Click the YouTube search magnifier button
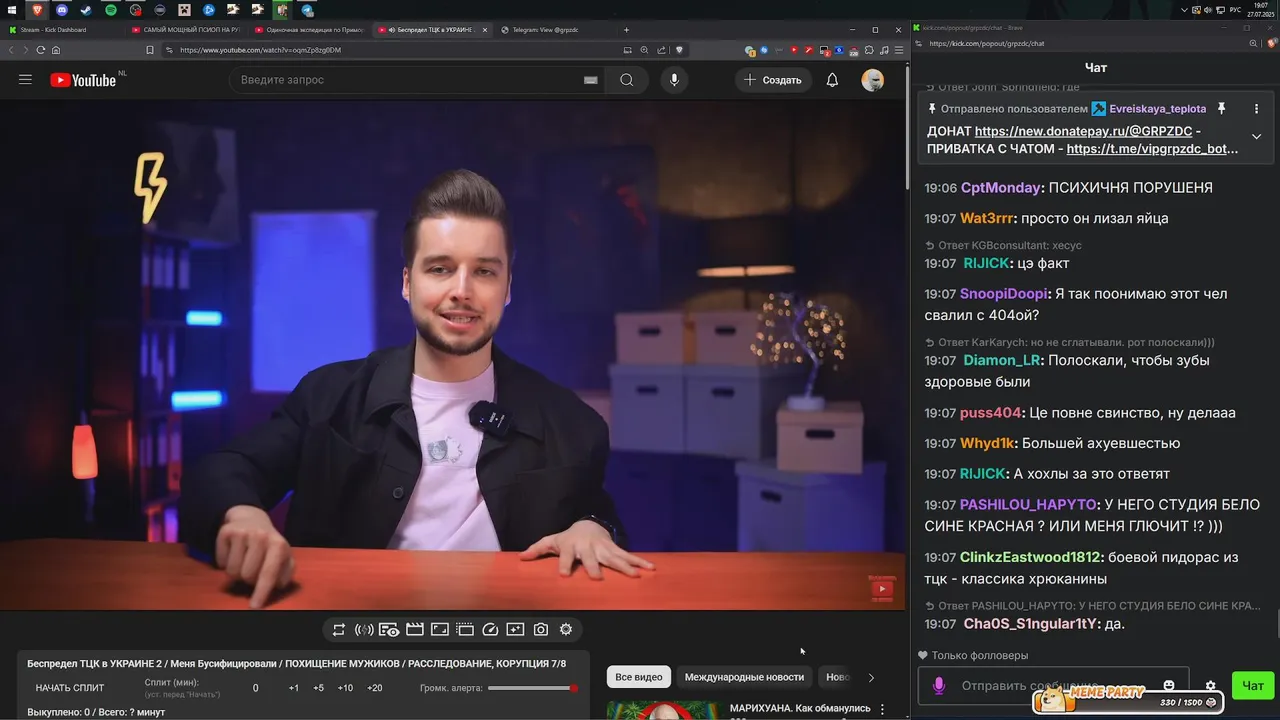The height and width of the screenshot is (720, 1280). coord(626,80)
